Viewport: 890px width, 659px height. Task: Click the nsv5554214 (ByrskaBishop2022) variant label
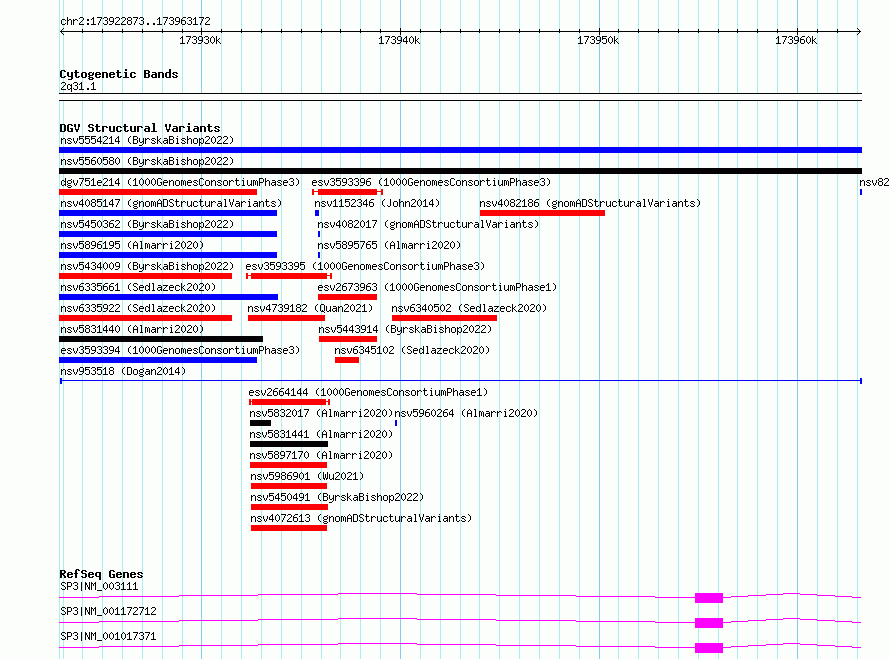coord(147,140)
